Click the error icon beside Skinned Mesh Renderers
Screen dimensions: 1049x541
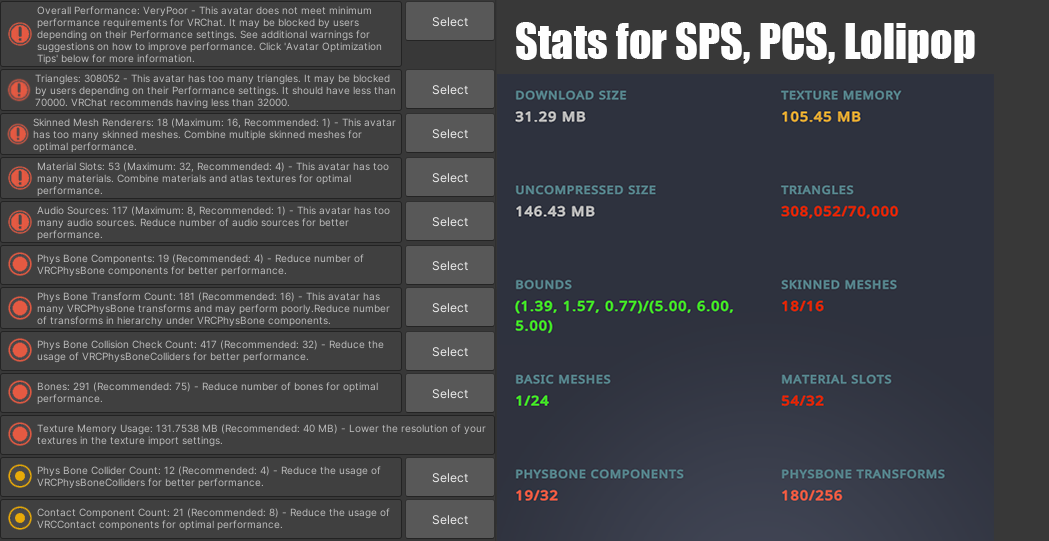pyautogui.click(x=17, y=134)
